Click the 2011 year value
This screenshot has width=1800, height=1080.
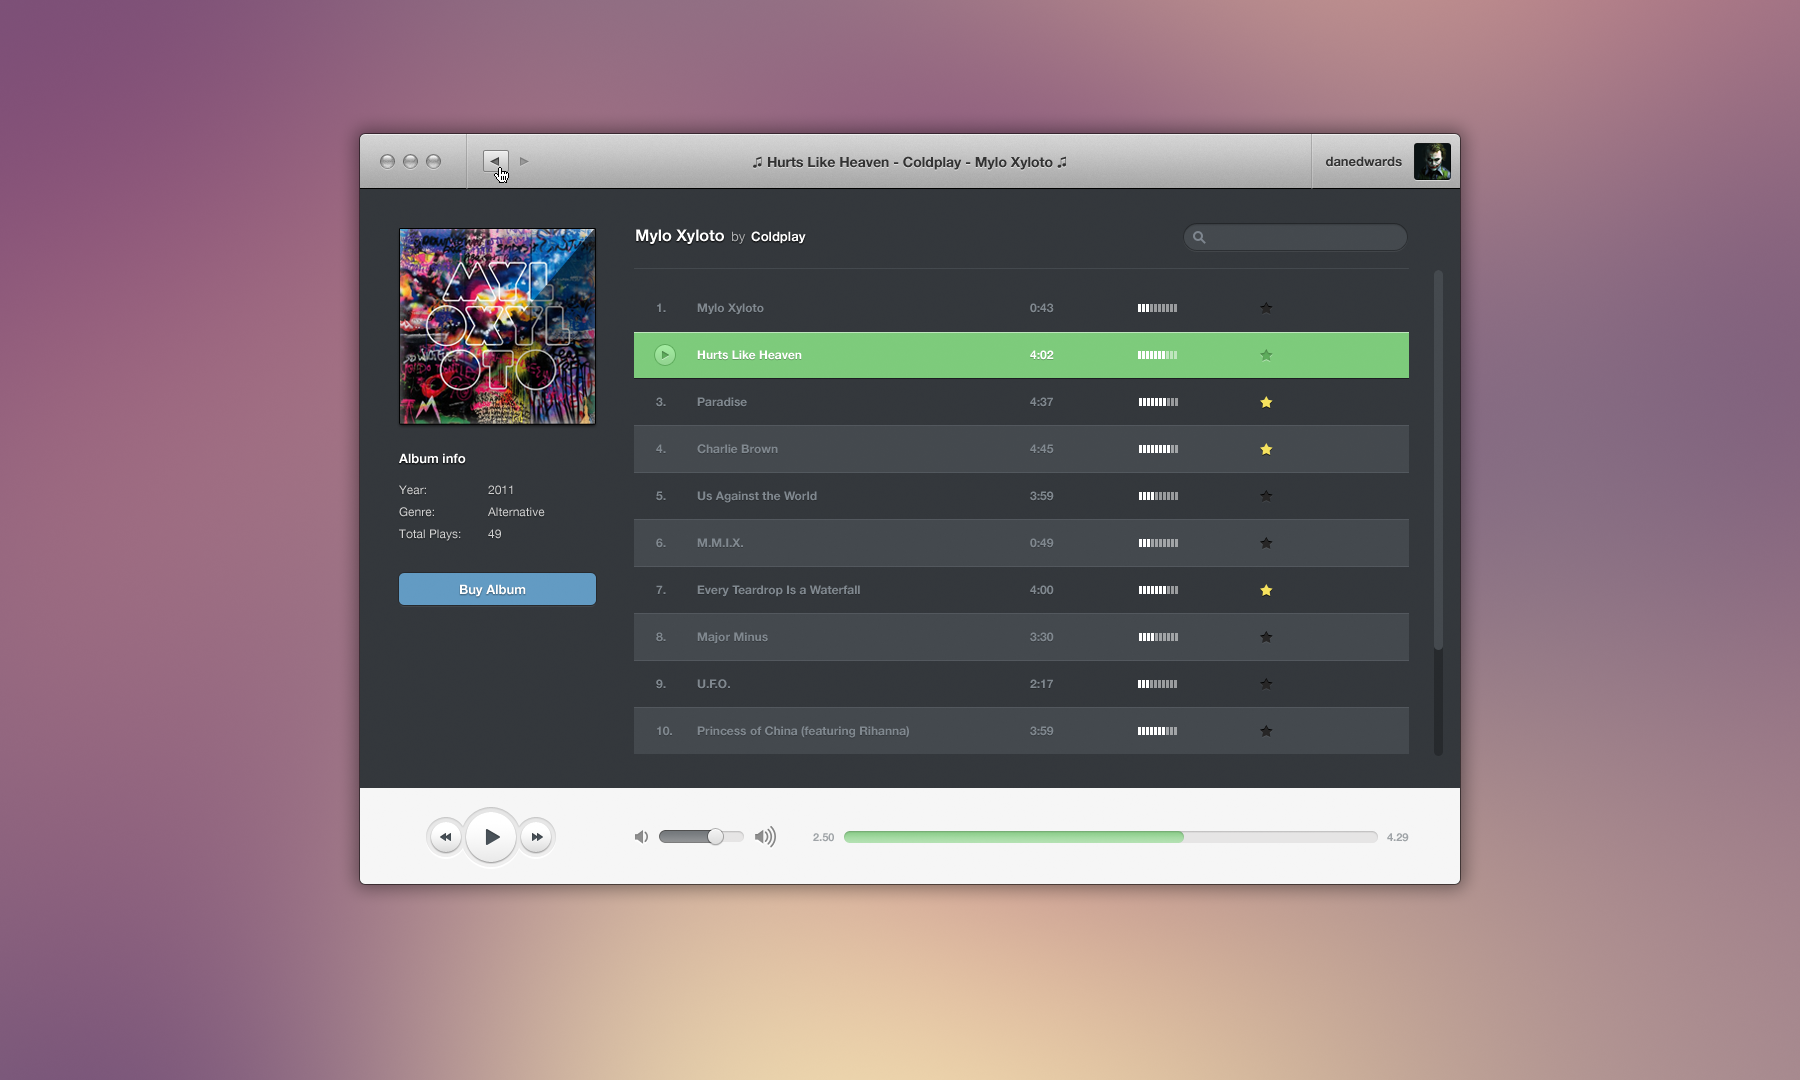pyautogui.click(x=501, y=490)
